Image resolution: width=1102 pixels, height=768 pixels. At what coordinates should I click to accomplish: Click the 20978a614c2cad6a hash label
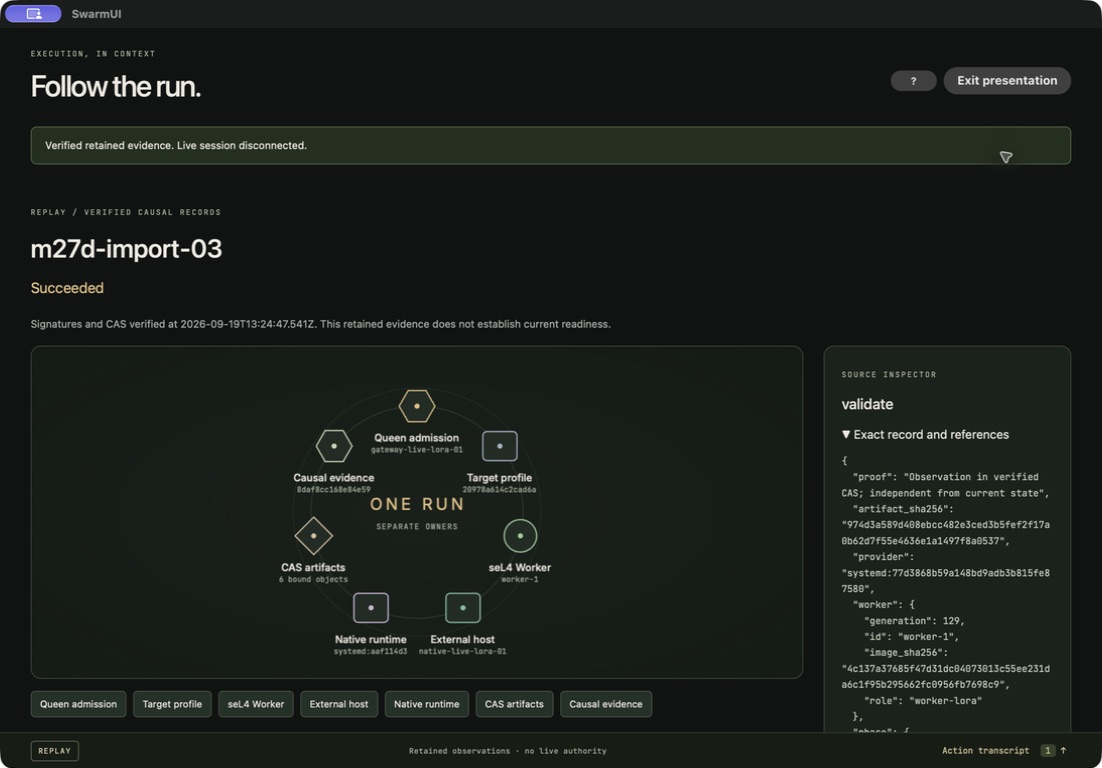pos(500,490)
